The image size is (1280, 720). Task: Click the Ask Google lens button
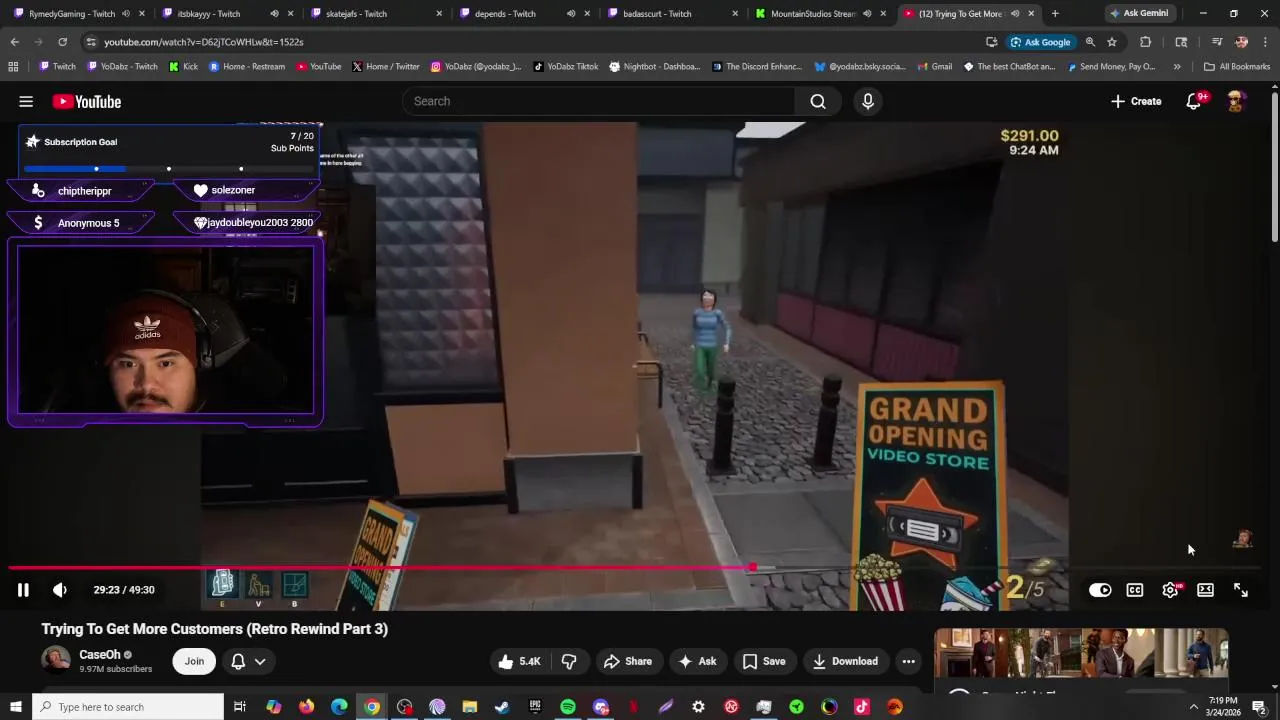(1040, 42)
